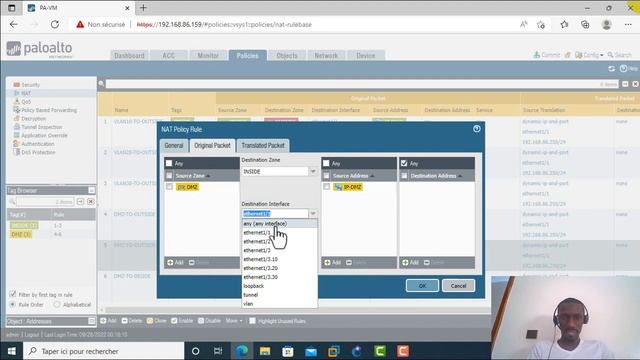
Task: Select ethernet1/3.10 from interface list
Action: coord(280,259)
